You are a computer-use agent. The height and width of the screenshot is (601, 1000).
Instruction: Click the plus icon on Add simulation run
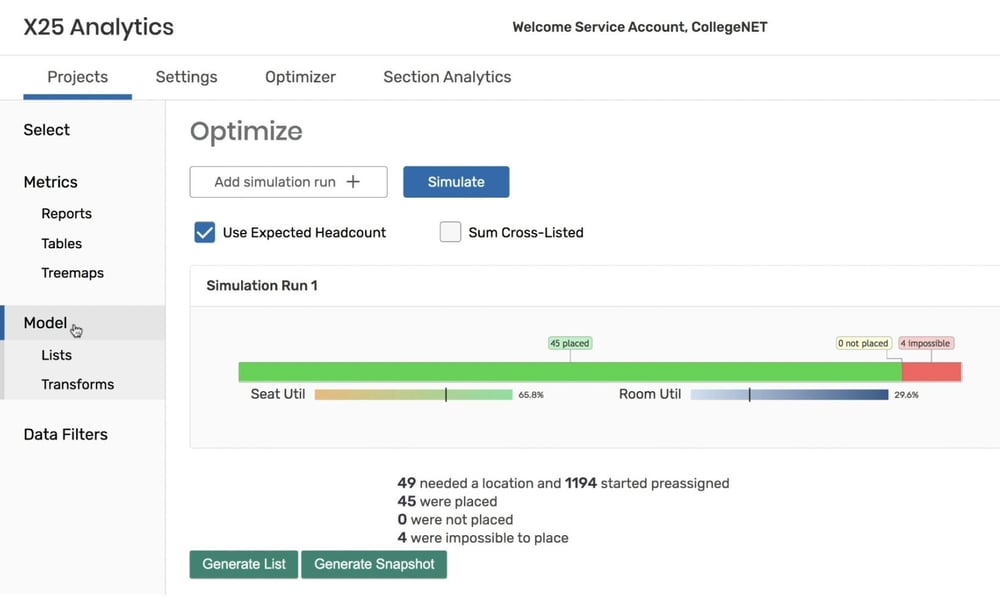(x=352, y=182)
